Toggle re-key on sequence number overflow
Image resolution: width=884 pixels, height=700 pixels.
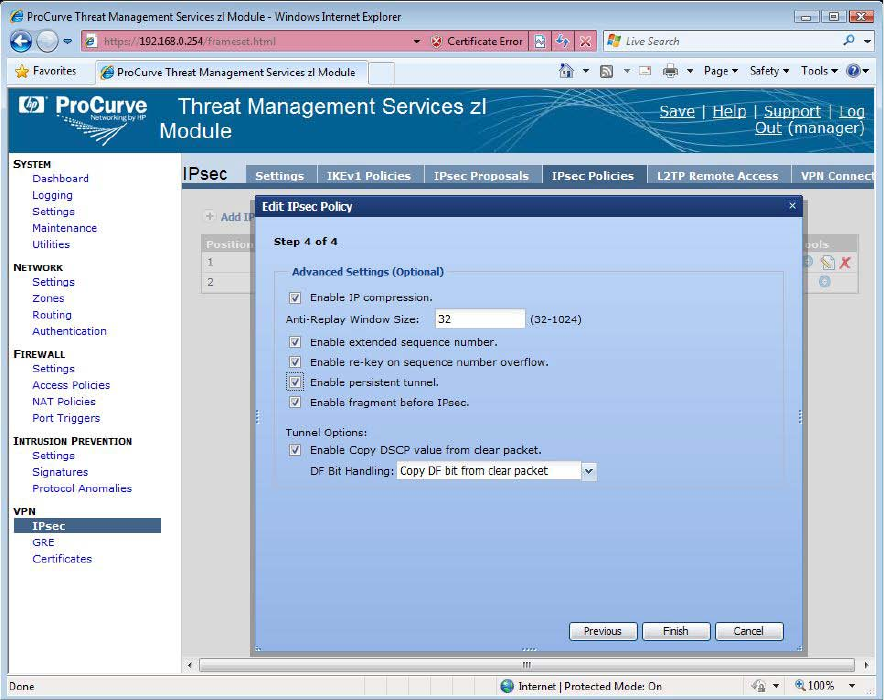pos(295,362)
